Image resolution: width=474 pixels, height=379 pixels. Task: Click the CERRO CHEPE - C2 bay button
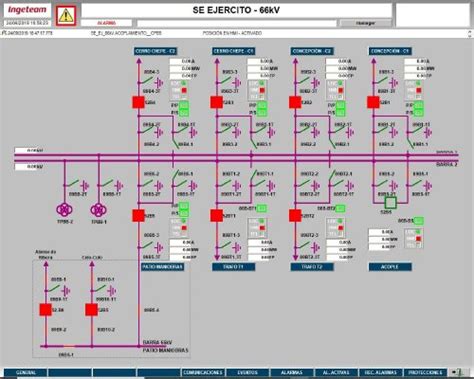tap(155, 51)
